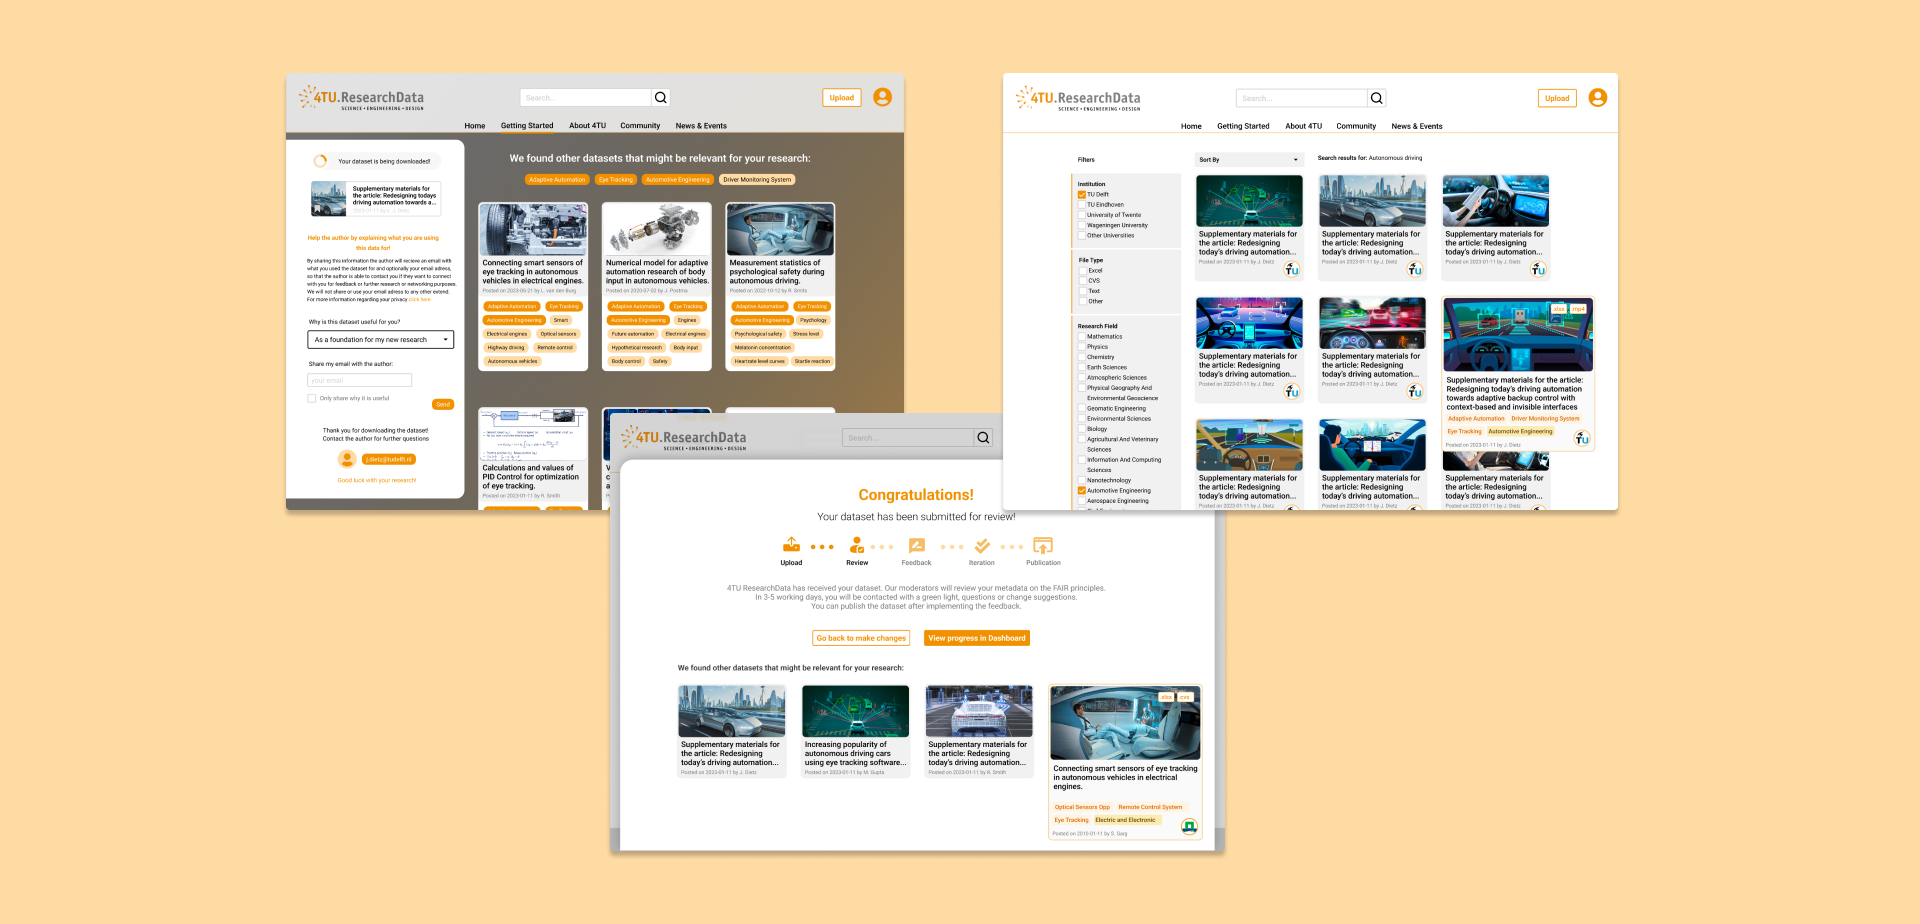Click the Send button

pos(443,405)
